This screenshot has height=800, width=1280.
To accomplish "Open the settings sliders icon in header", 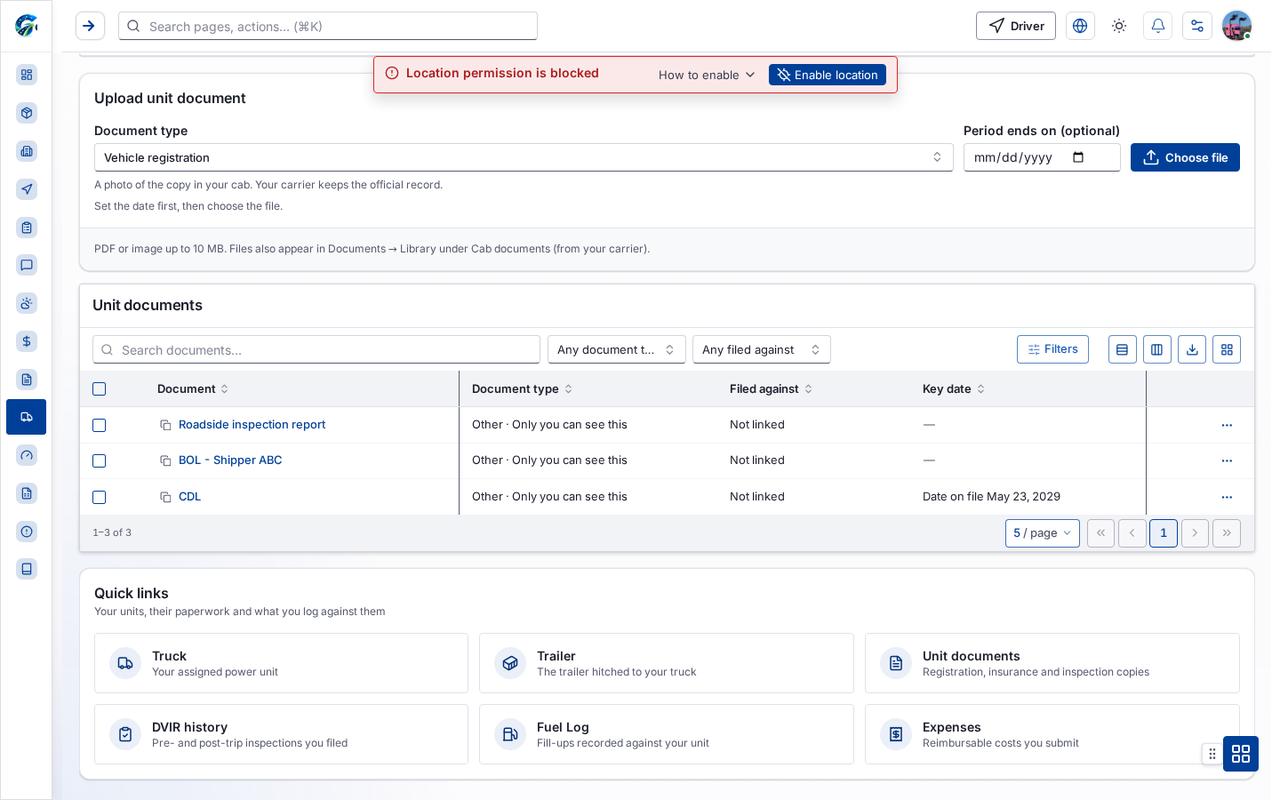I will (x=1197, y=26).
